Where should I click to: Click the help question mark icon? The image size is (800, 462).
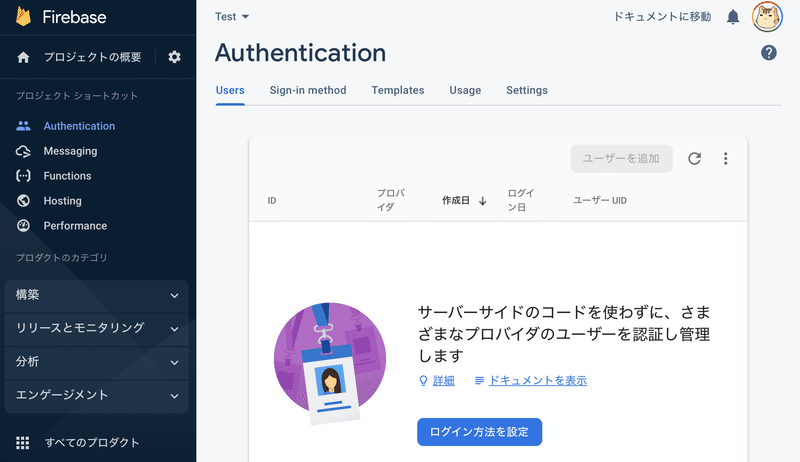coord(769,53)
